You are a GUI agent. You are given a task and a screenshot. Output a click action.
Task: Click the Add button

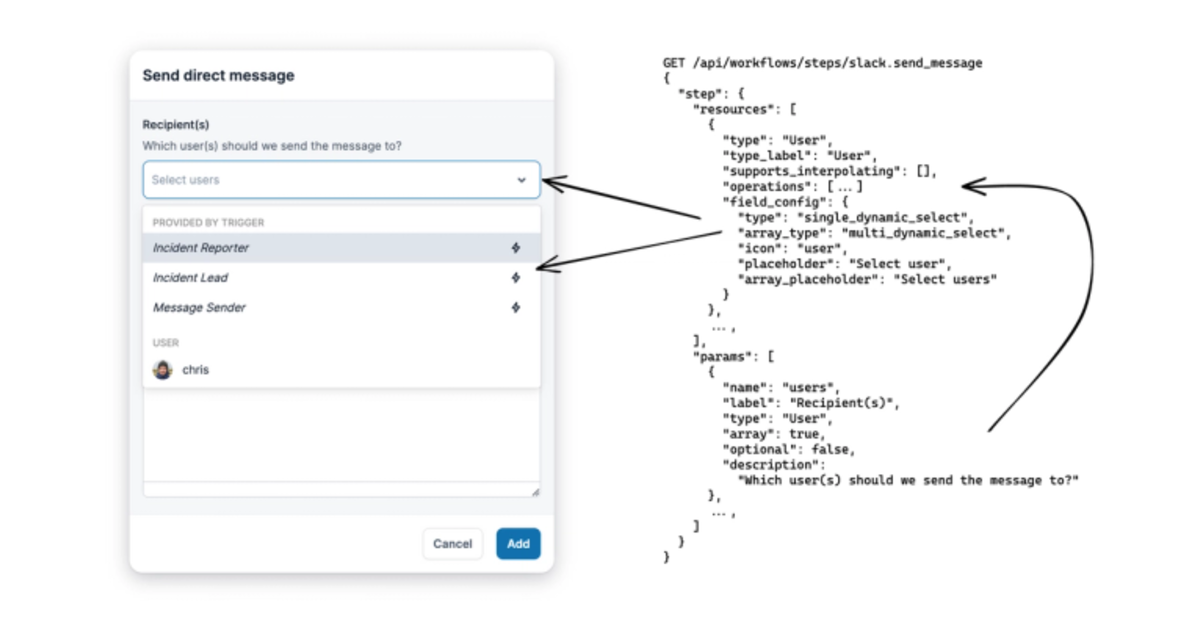(x=518, y=543)
